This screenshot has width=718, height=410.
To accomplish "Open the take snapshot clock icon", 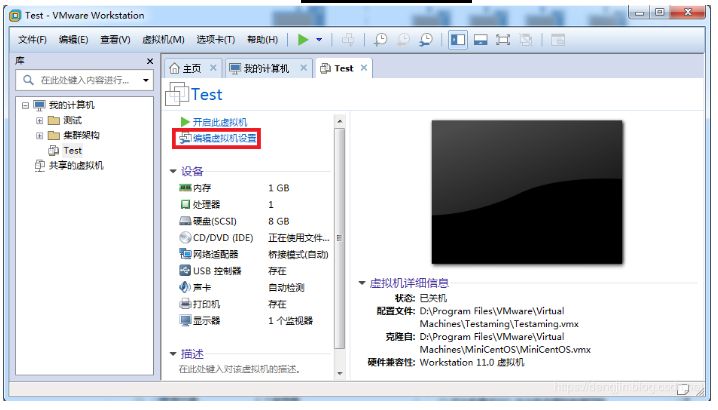I will click(380, 40).
